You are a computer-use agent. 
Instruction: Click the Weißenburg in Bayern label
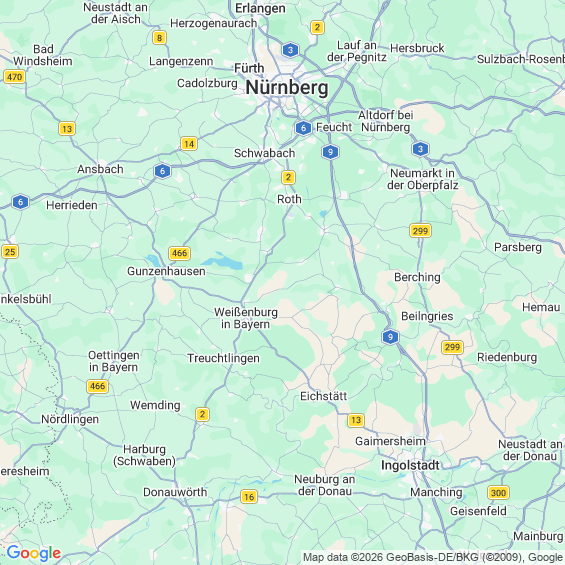click(246, 318)
